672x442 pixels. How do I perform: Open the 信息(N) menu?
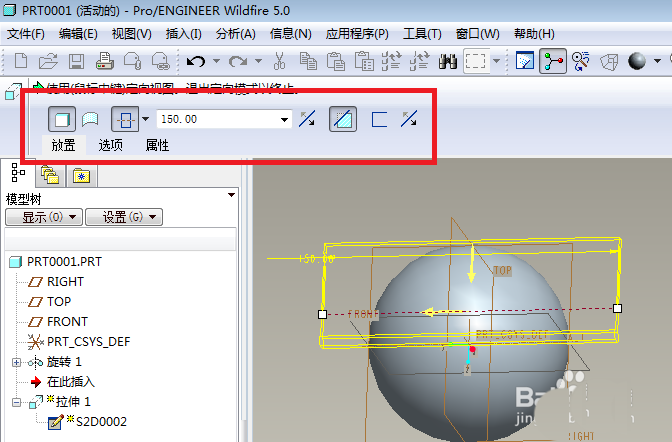pyautogui.click(x=291, y=33)
